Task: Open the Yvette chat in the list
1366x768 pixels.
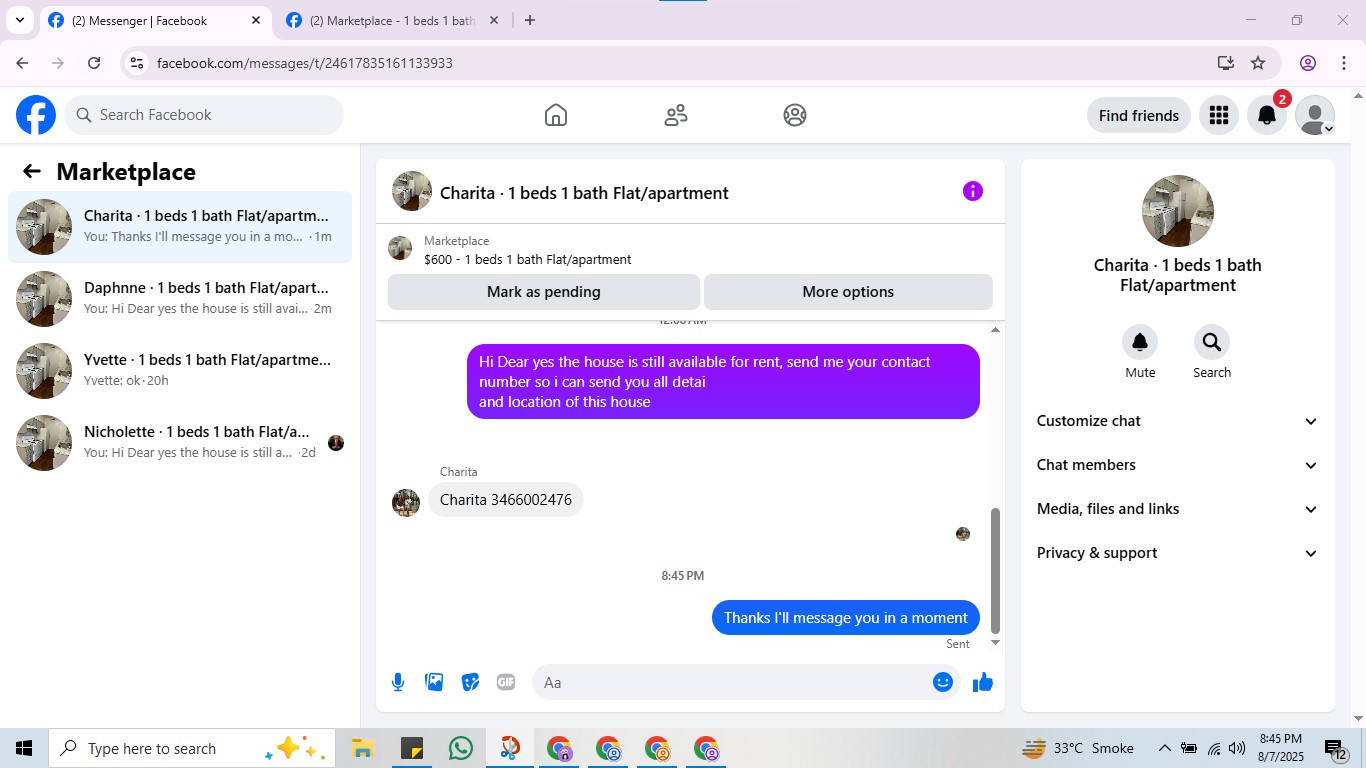Action: (180, 371)
